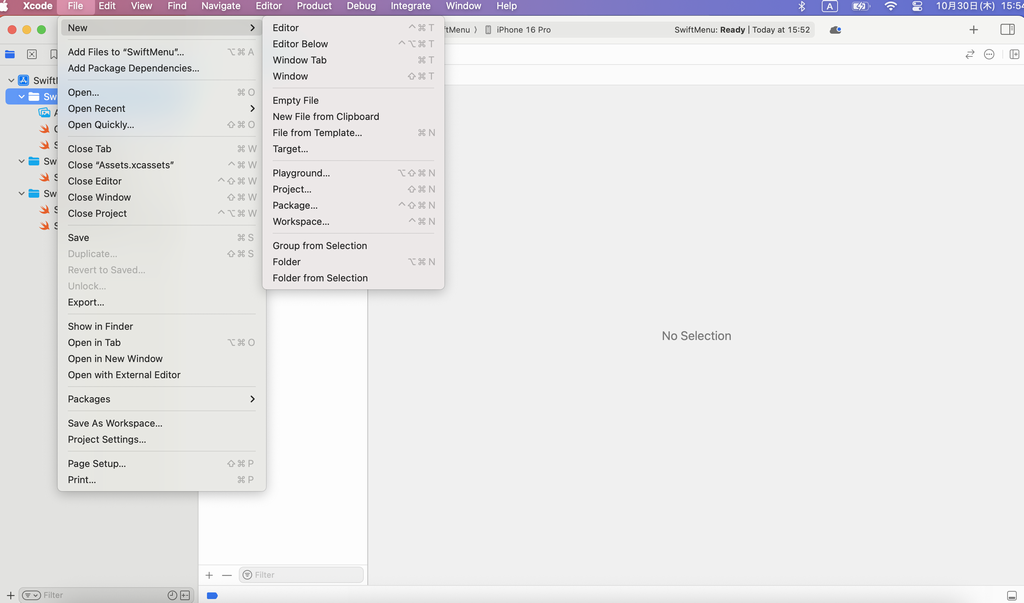Toggle the inspector panel on the right
The width and height of the screenshot is (1024, 603).
tap(1007, 30)
